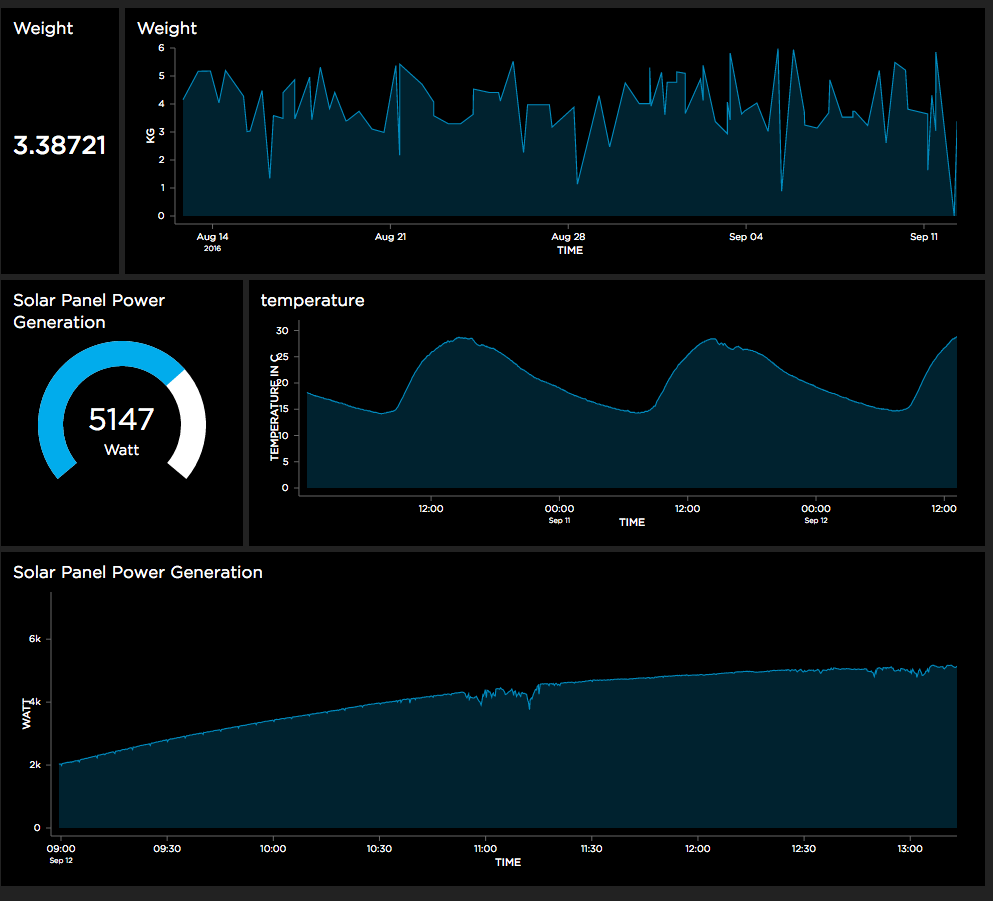Click the Aug 21 tick label on Weight chart
Viewport: 993px width, 901px height.
(390, 237)
